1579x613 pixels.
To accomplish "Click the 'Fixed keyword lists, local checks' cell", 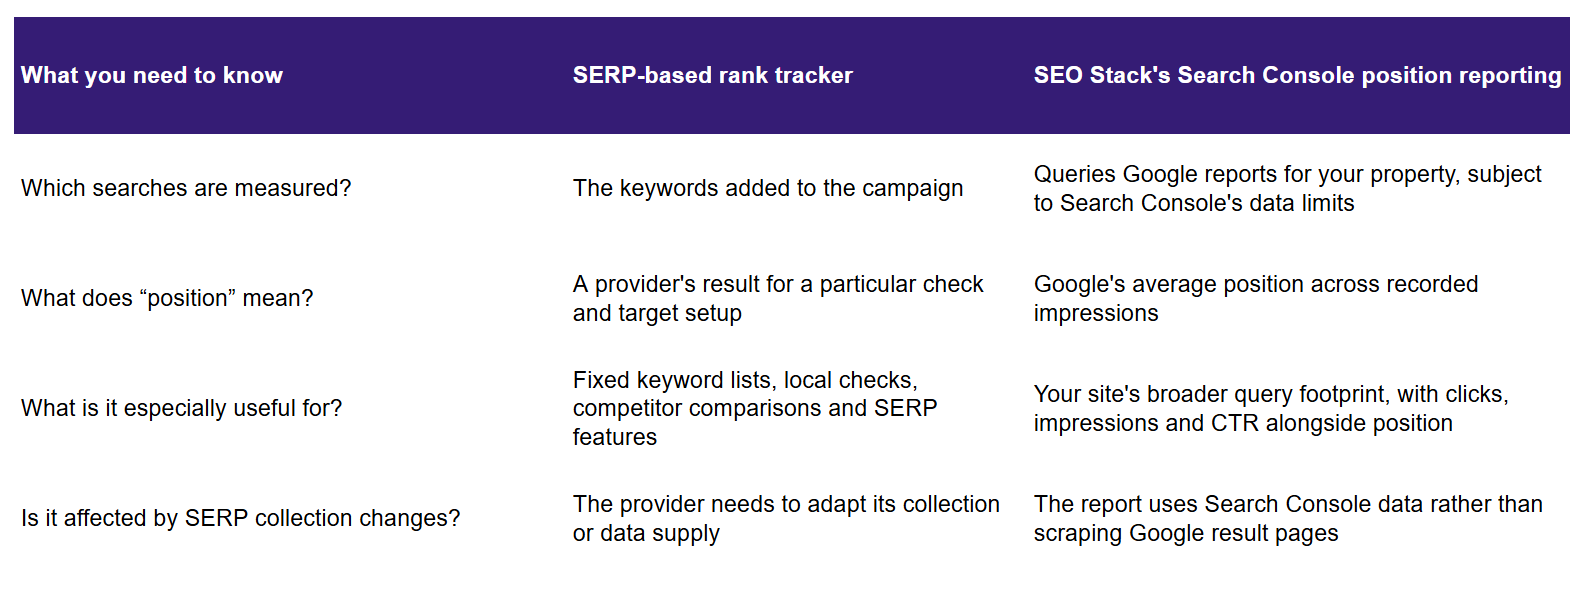I will pos(755,408).
